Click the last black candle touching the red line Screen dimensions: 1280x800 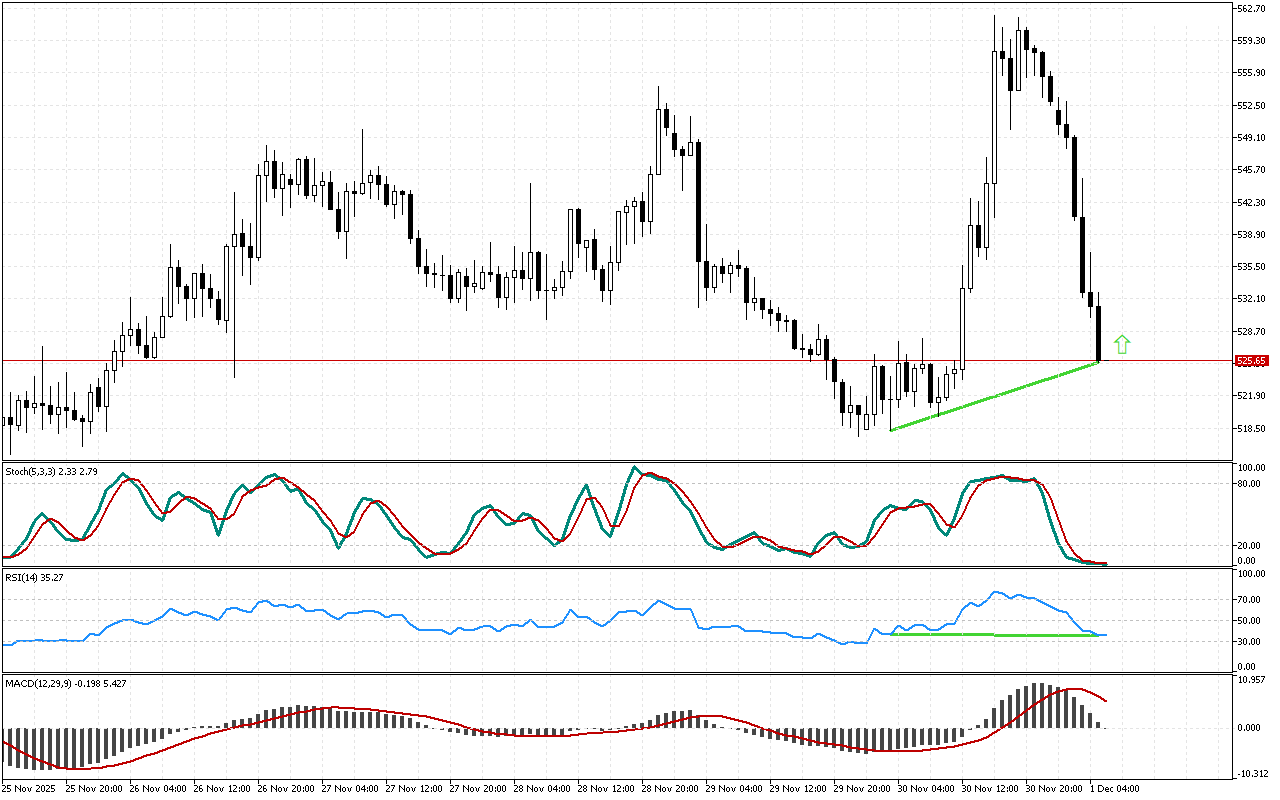click(1098, 333)
